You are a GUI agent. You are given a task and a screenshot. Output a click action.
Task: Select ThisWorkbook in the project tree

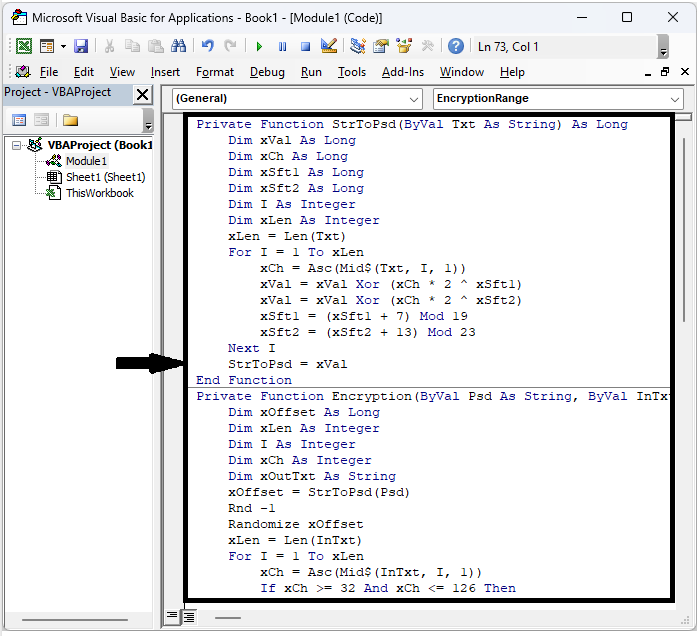pos(99,193)
